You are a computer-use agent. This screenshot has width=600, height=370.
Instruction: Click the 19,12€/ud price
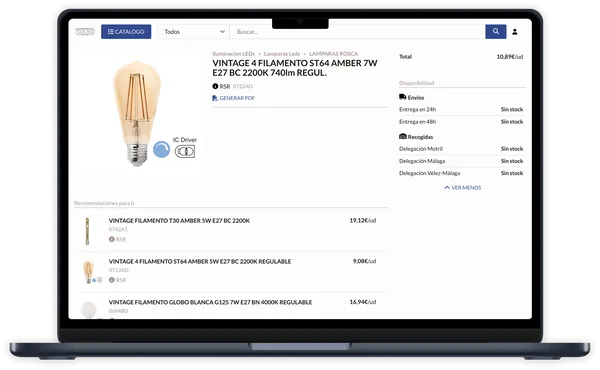(363, 220)
